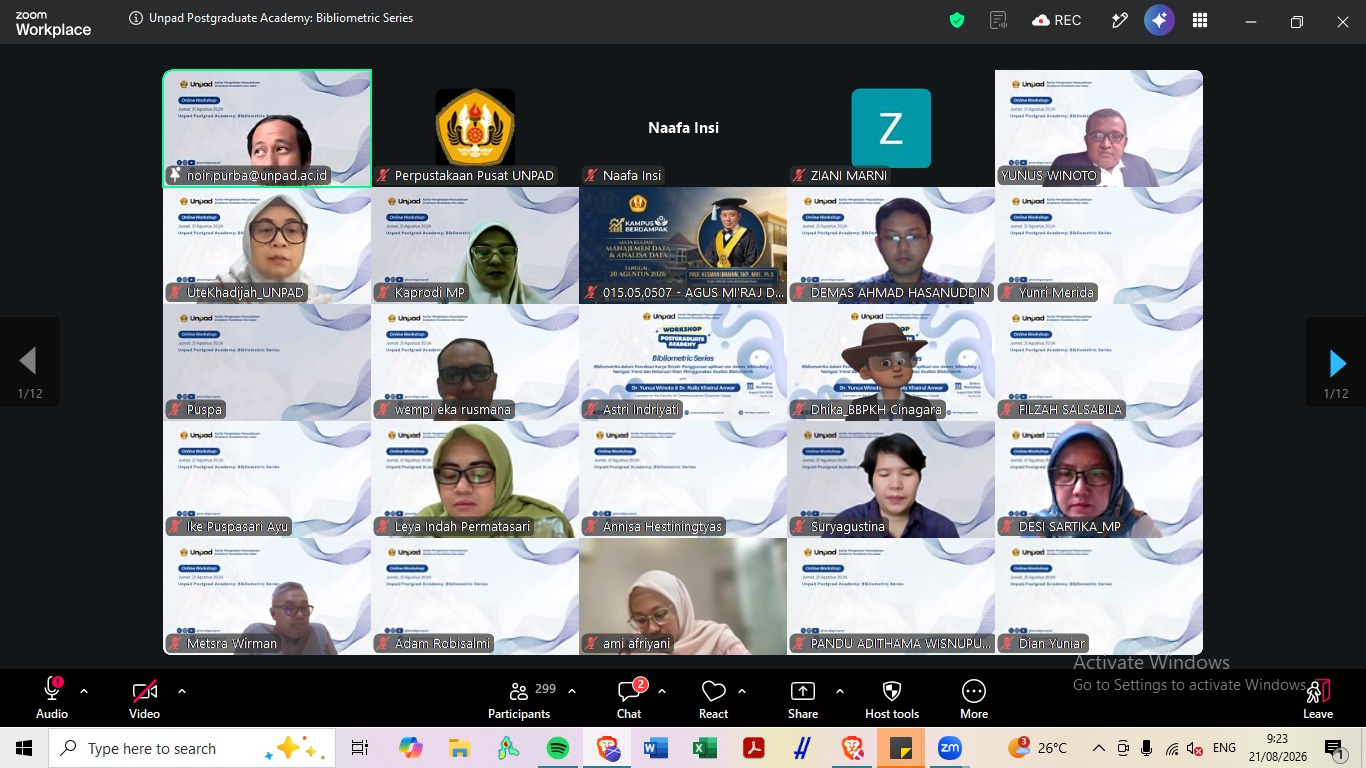Go to the next gallery page arrow
This screenshot has width=1366, height=768.
click(1337, 363)
